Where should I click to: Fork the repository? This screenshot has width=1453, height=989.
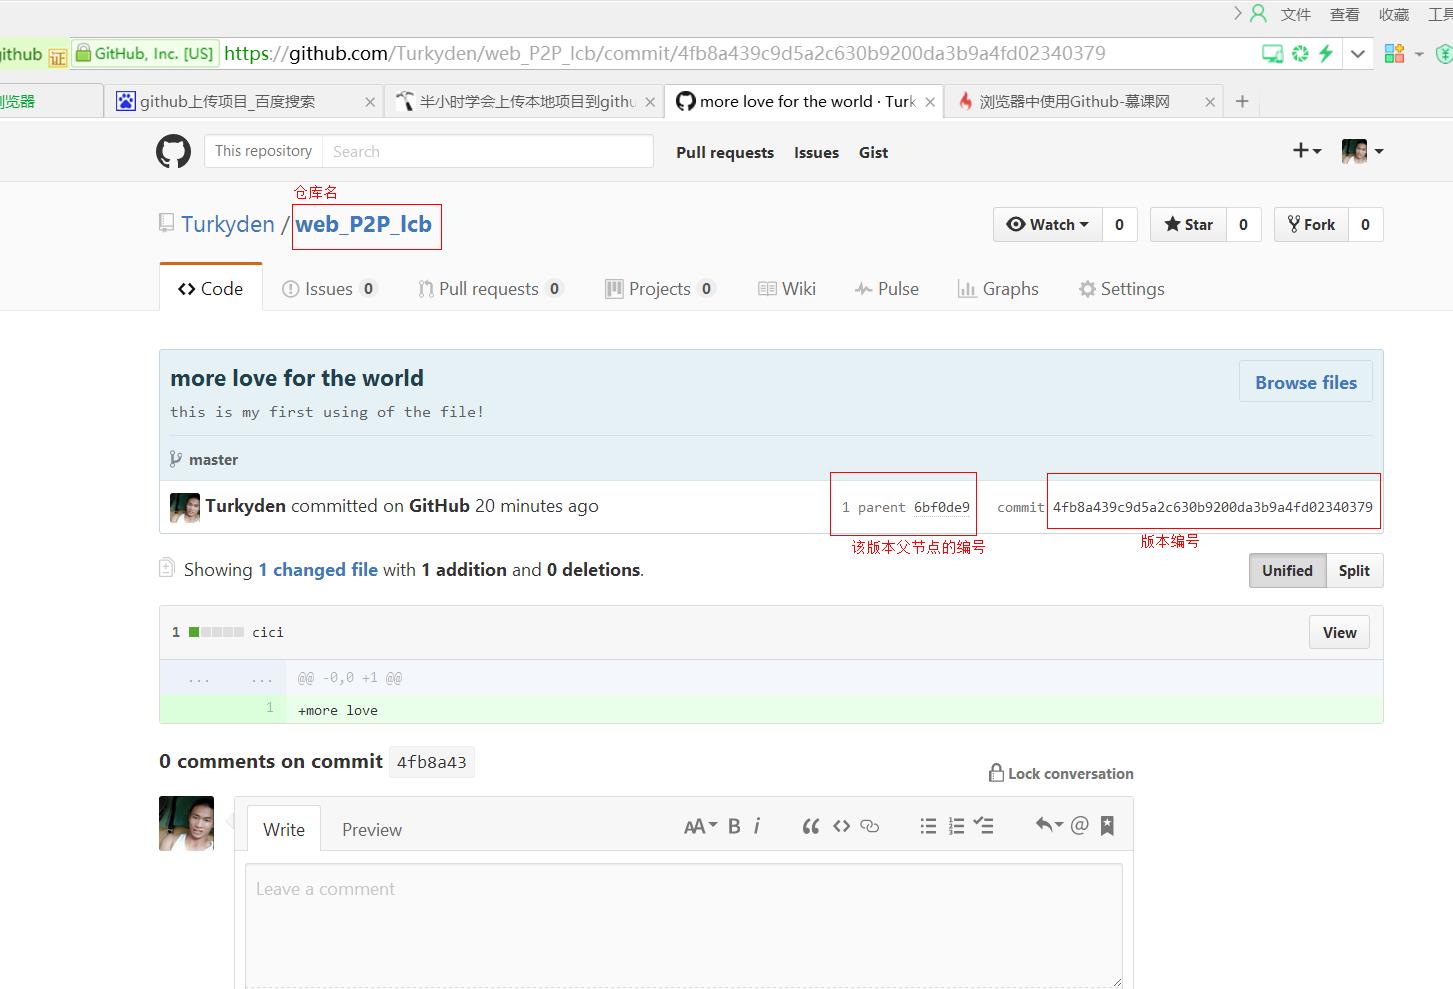pos(1311,225)
